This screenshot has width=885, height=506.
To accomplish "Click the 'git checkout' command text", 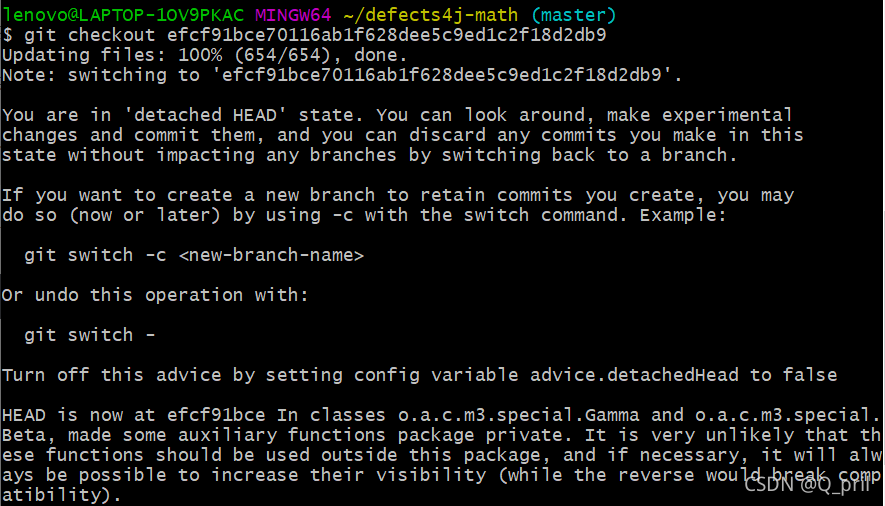I will [90, 35].
